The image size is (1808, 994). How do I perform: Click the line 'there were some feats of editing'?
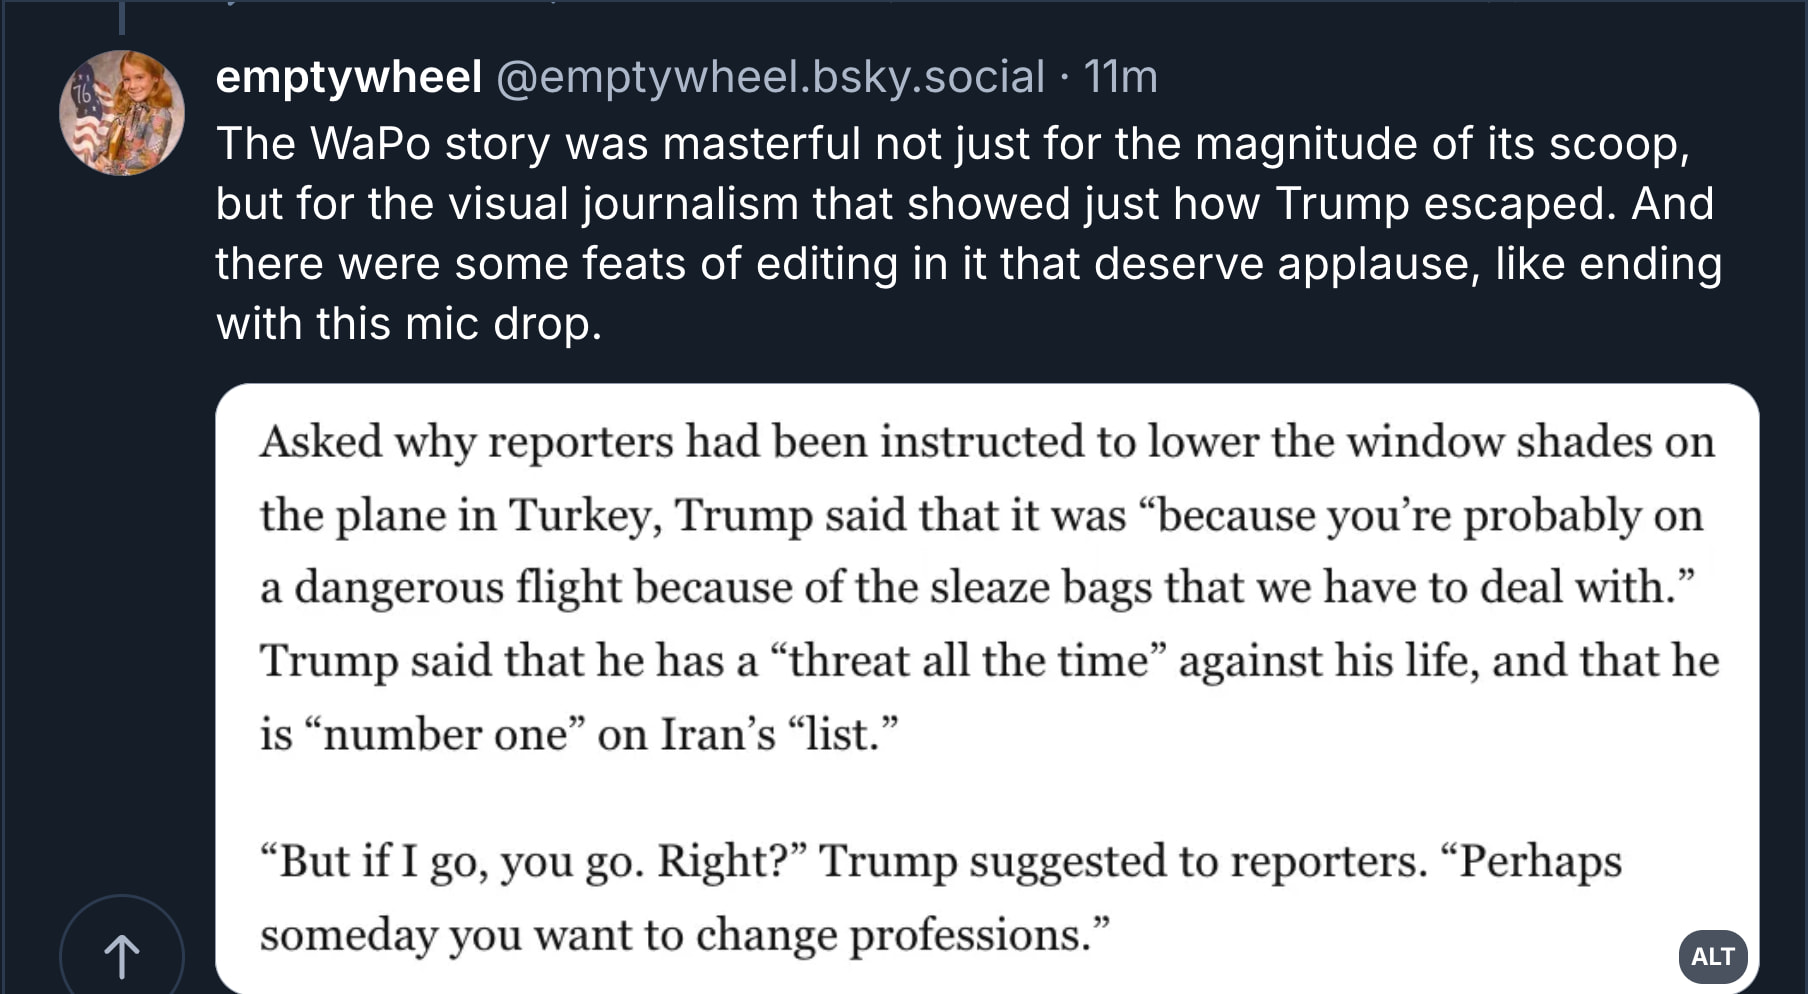(969, 263)
